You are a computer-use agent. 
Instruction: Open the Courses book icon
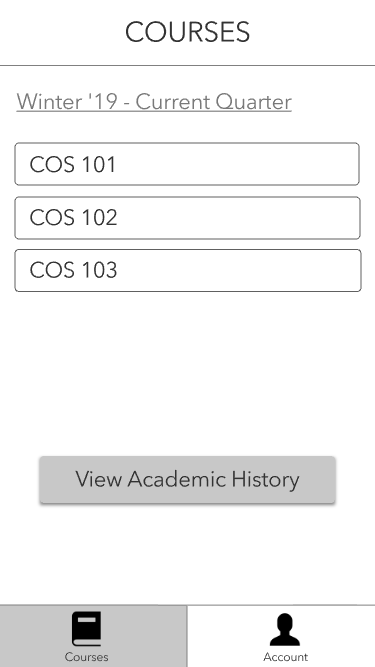click(x=86, y=629)
